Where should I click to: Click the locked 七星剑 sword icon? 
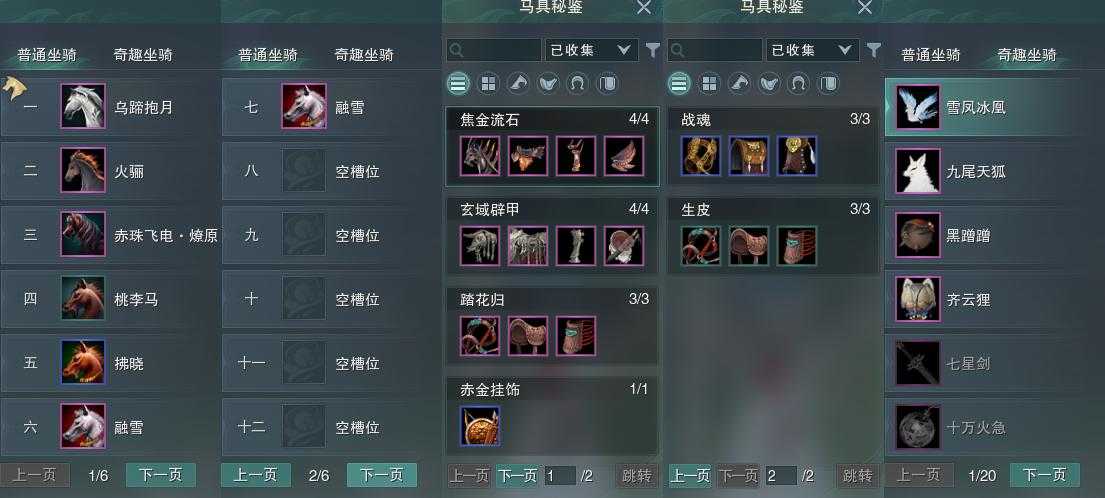pos(918,363)
